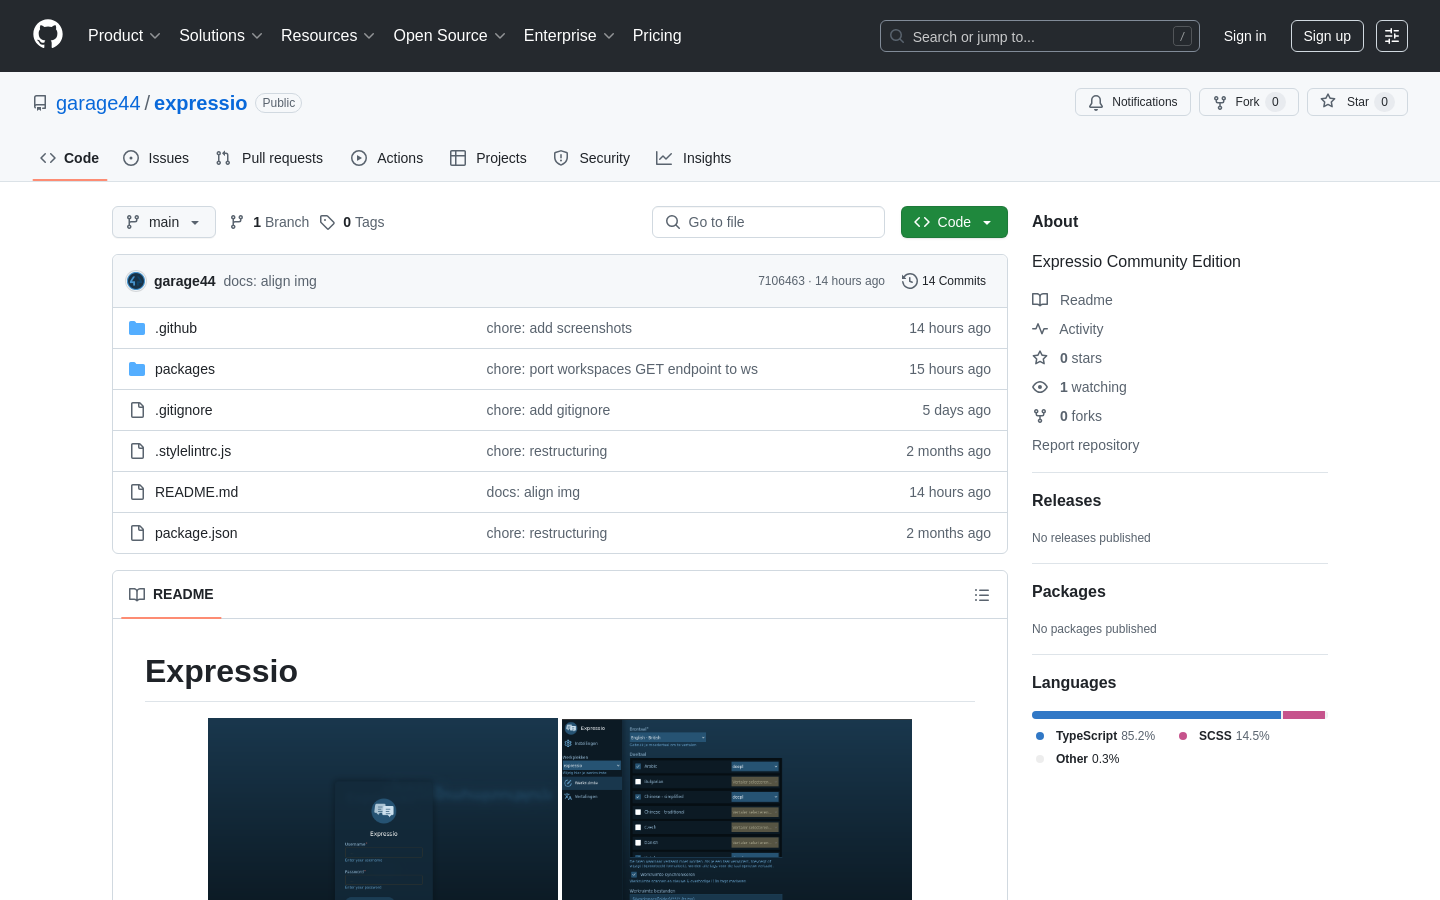The height and width of the screenshot is (900, 1440).
Task: Click the .gitignore file icon
Action: pos(137,410)
